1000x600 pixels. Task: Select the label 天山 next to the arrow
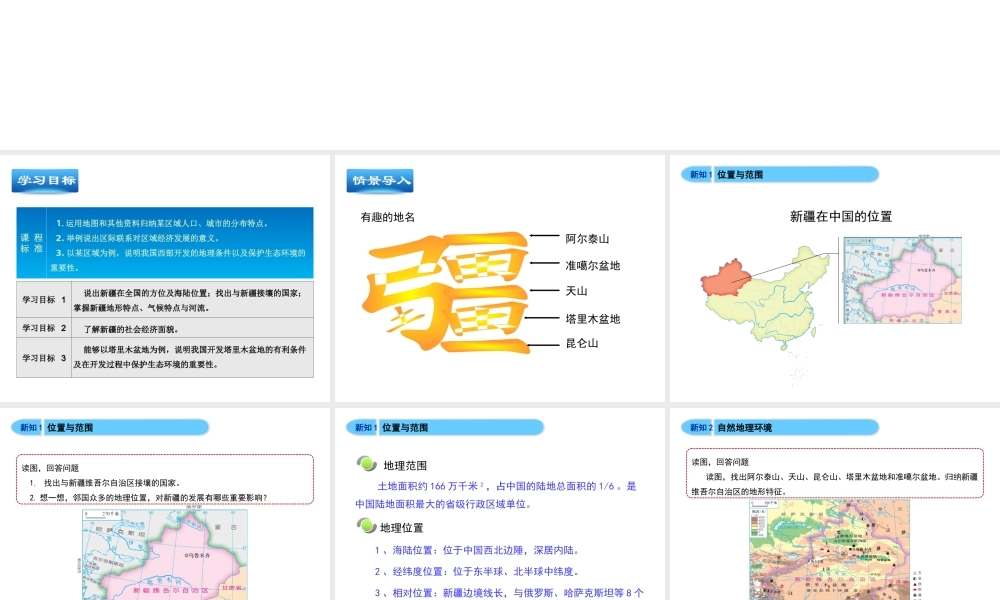577,291
